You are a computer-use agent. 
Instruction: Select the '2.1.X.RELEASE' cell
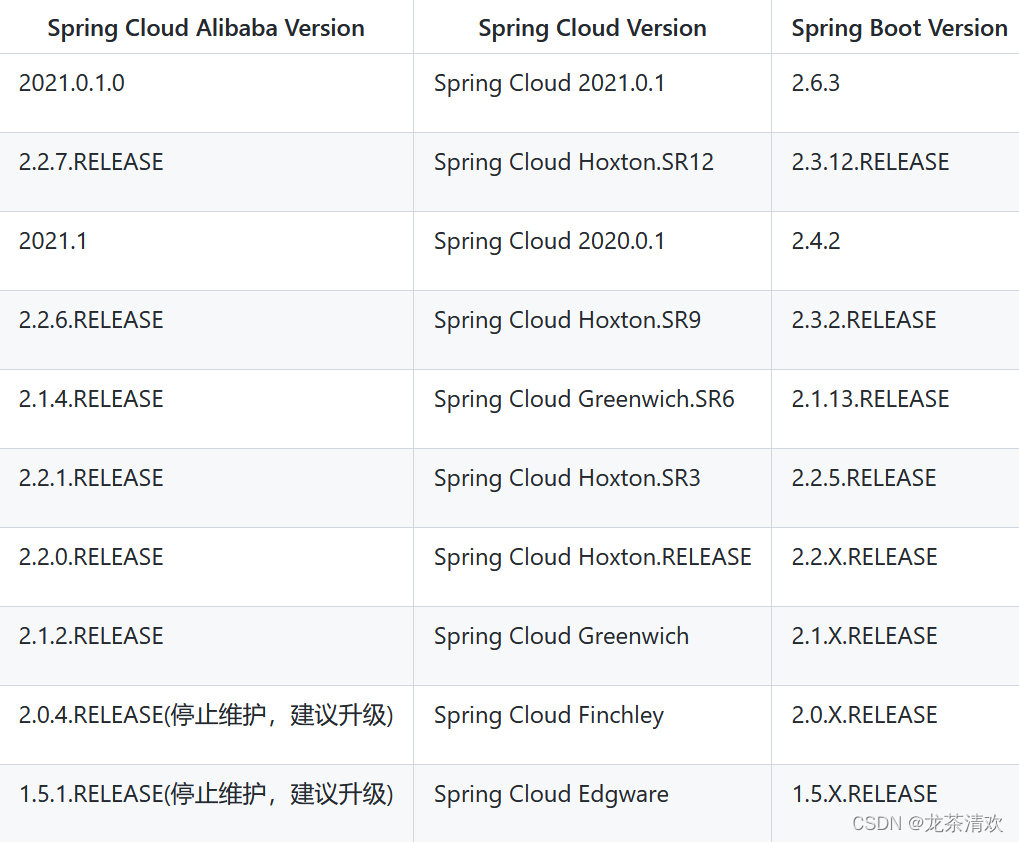[896, 646]
